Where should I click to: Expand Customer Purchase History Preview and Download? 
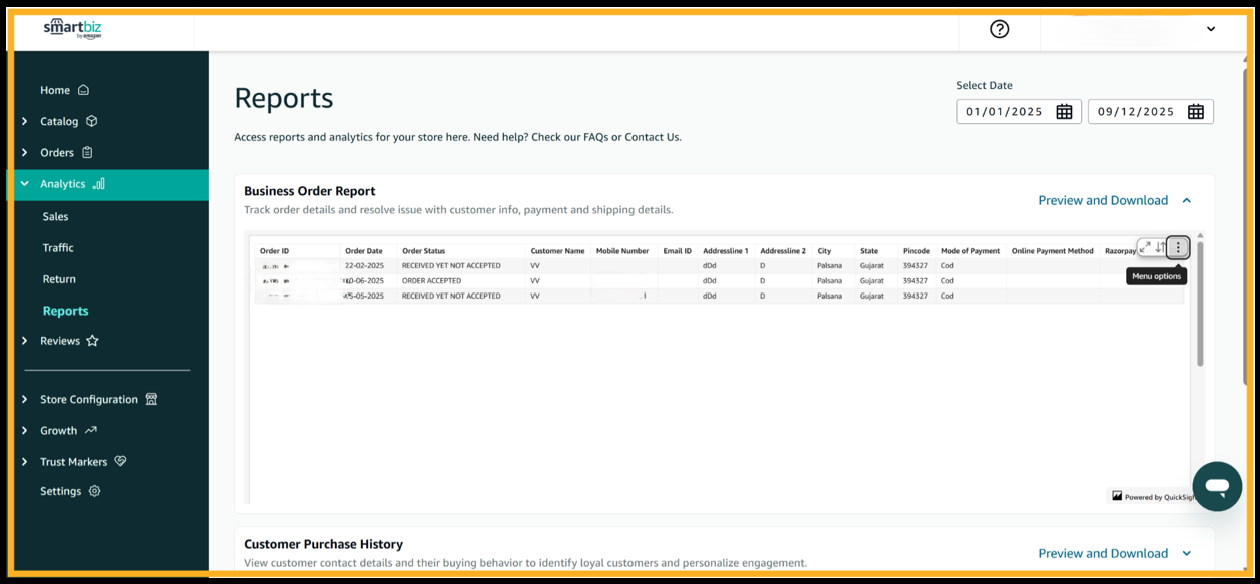[1115, 553]
